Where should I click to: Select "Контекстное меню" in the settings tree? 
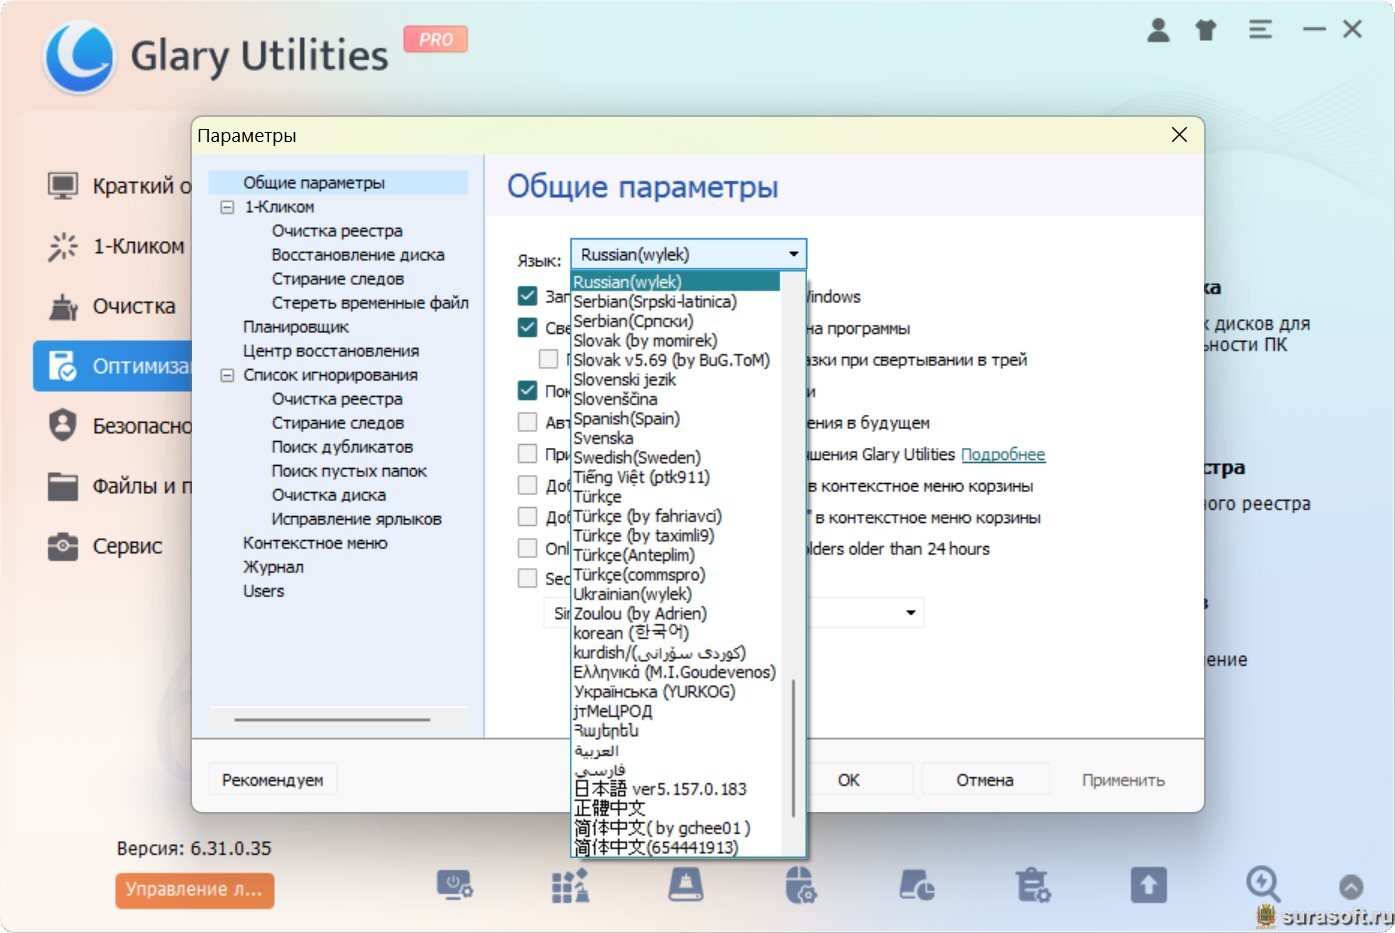[x=315, y=543]
